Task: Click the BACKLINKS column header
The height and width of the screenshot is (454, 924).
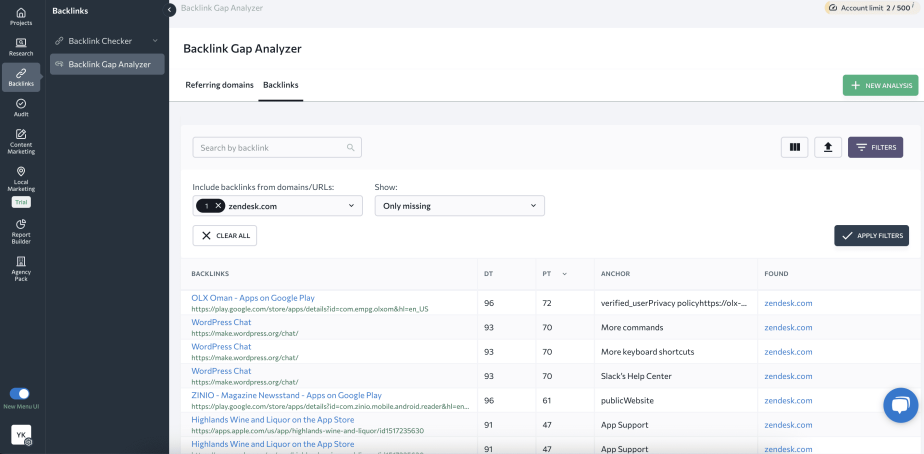Action: click(x=210, y=274)
